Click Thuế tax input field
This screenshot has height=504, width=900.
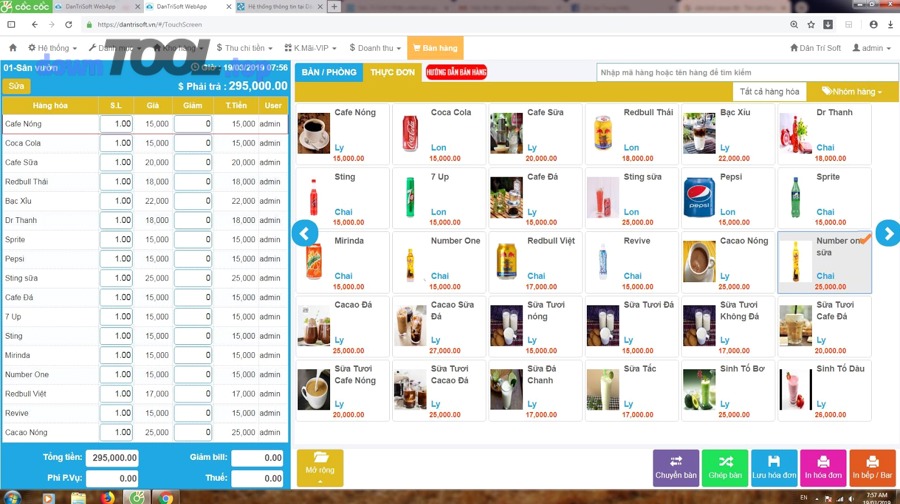[258, 478]
